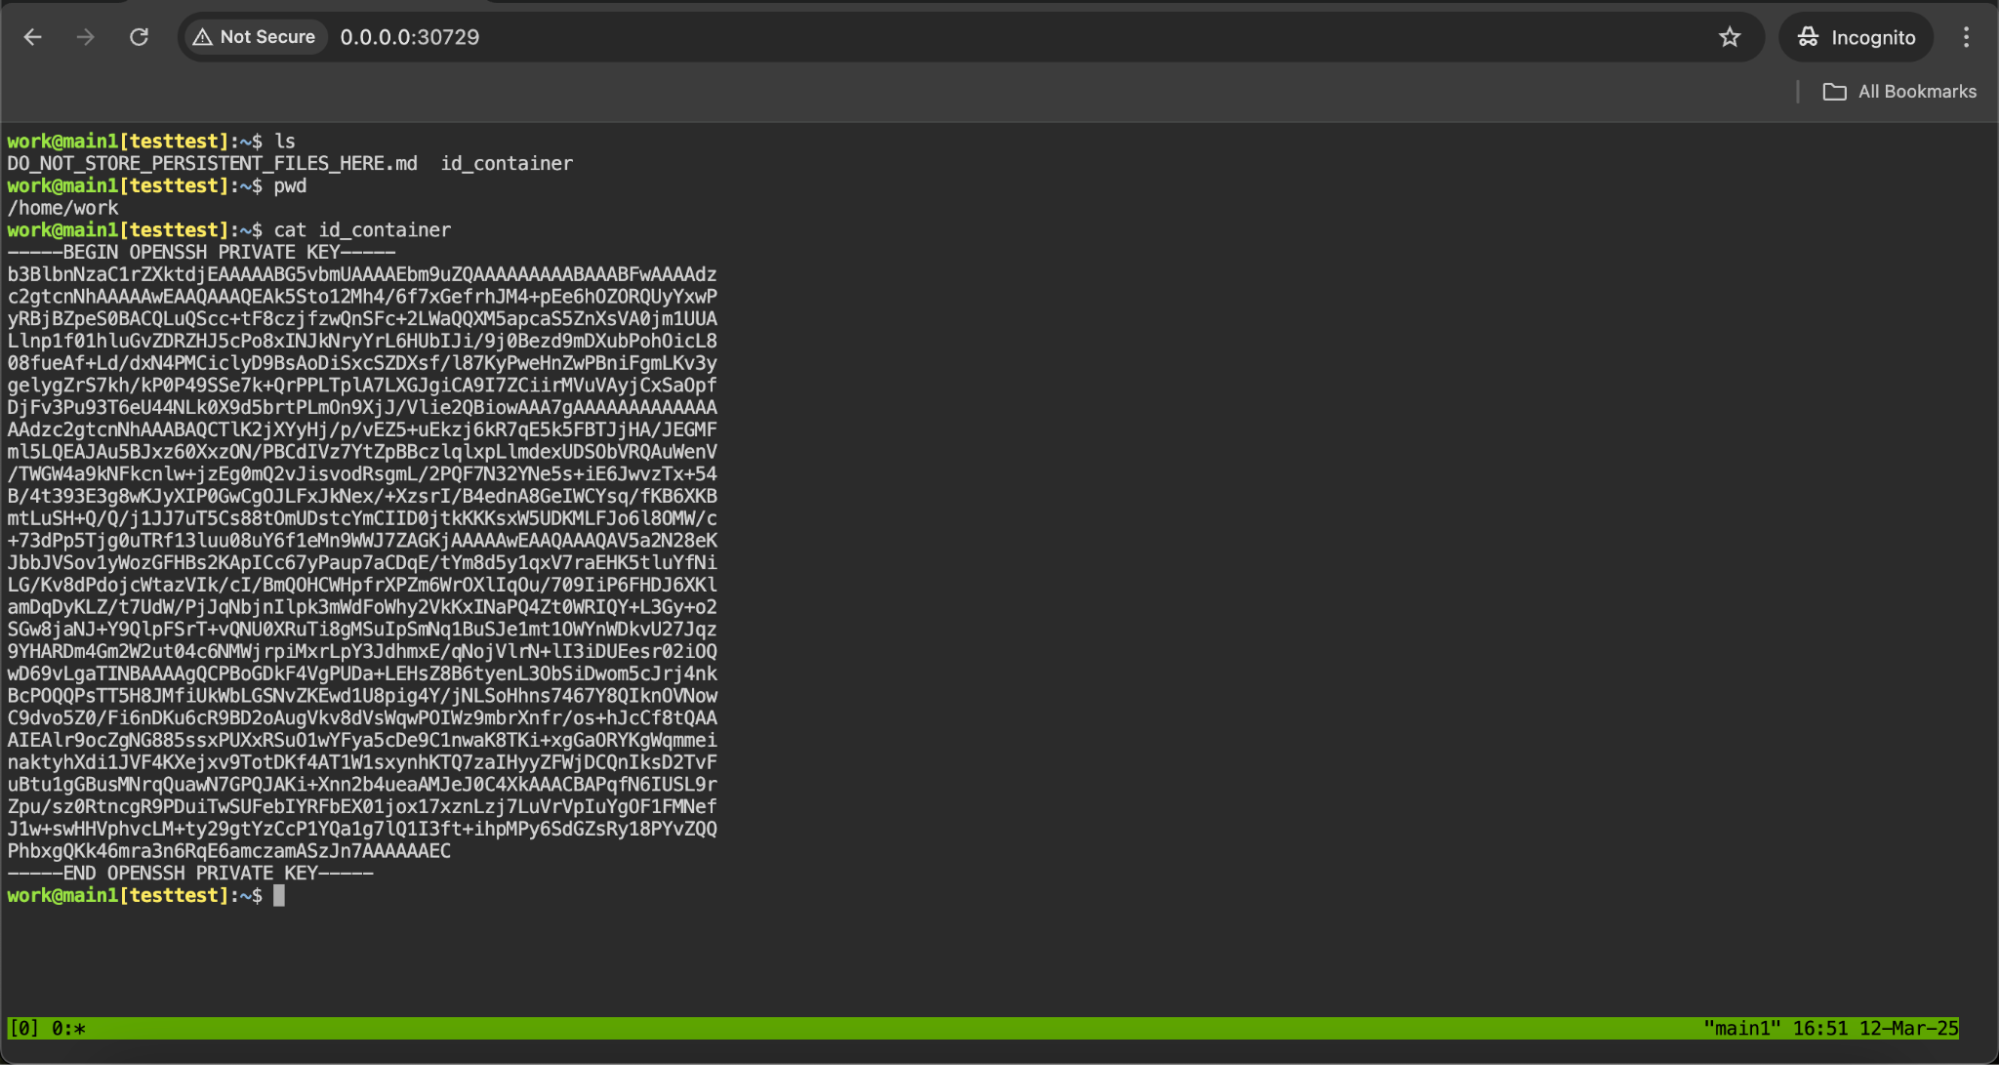Open the Chrome three-dot menu
This screenshot has height=1065, width=1999.
[1966, 37]
